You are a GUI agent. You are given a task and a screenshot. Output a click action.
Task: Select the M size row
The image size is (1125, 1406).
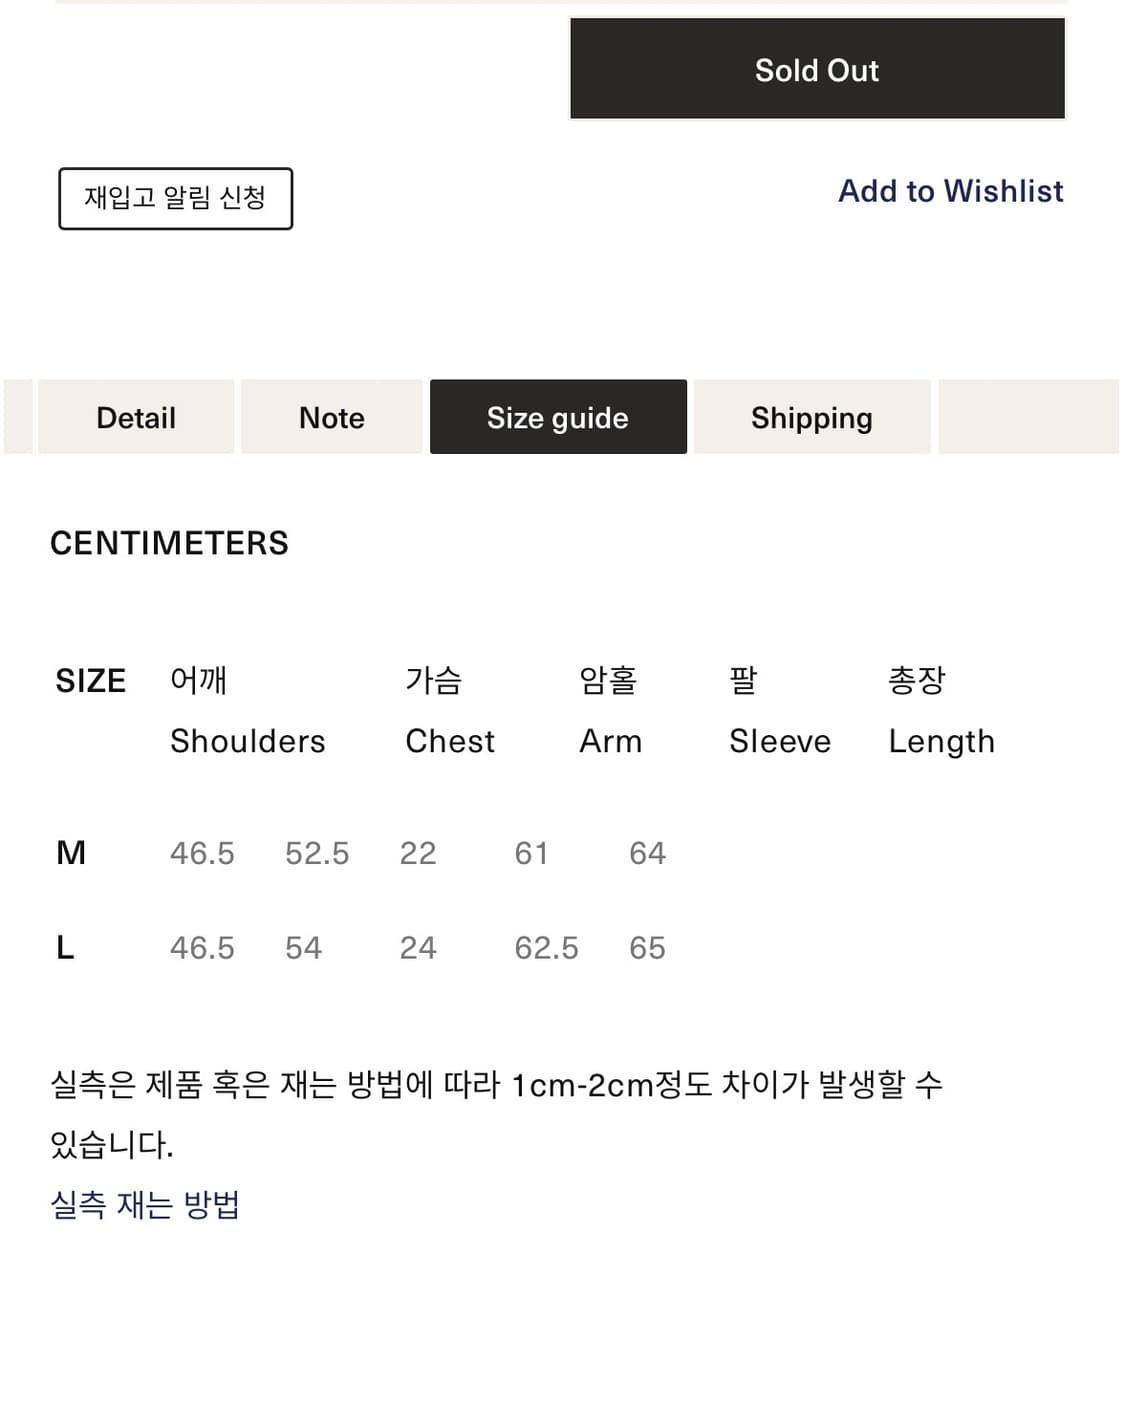pyautogui.click(x=69, y=852)
